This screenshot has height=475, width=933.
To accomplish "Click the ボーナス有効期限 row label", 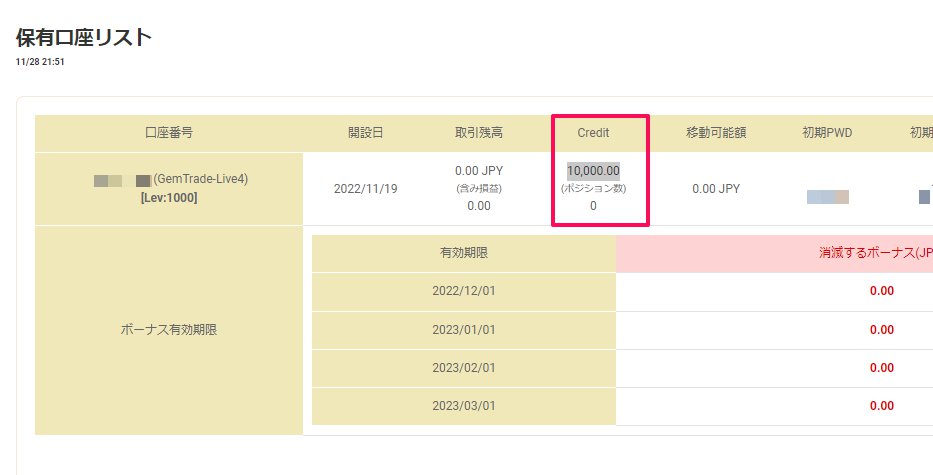I will pos(168,330).
